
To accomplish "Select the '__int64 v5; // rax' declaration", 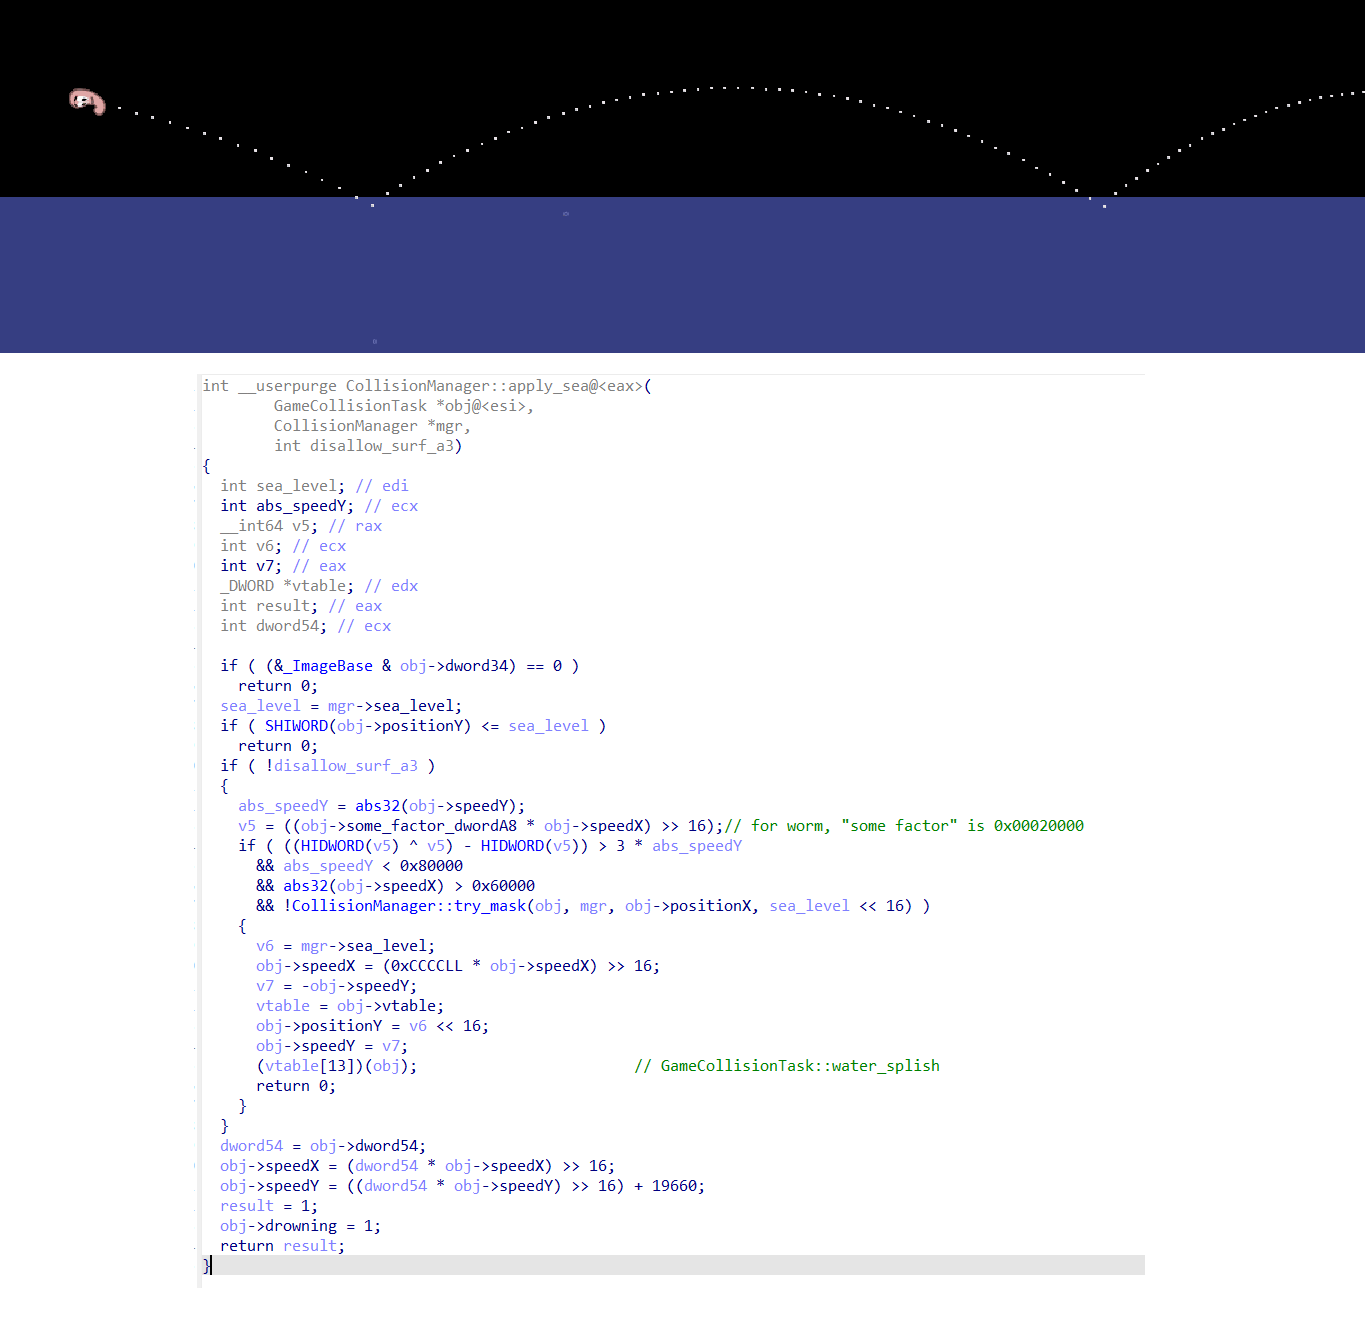I will 301,526.
